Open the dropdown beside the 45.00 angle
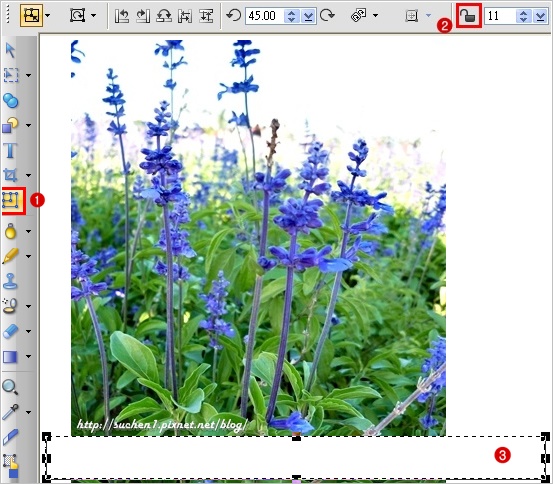 pyautogui.click(x=308, y=16)
